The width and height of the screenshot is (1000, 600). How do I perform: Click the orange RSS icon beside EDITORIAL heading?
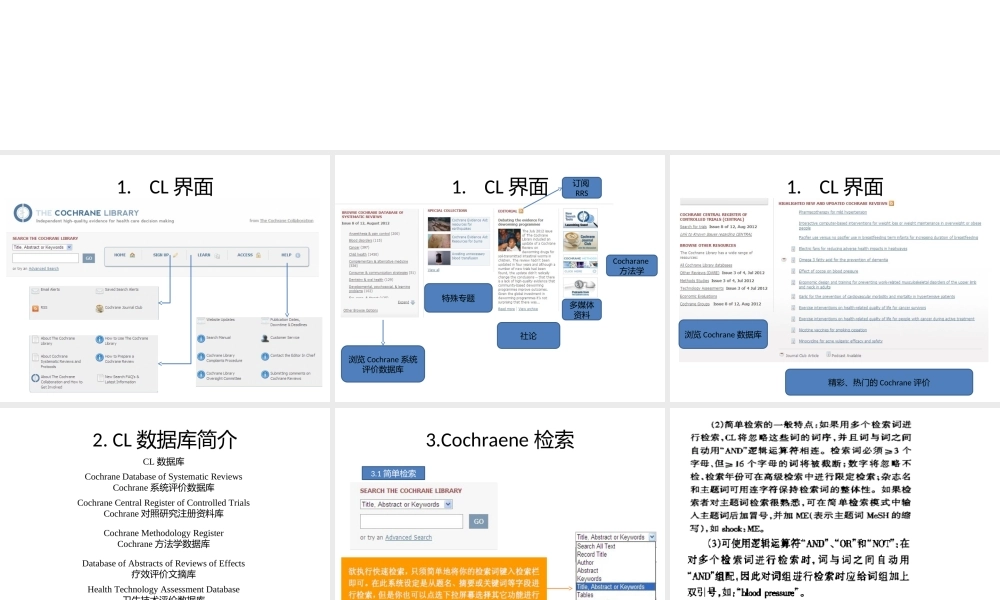point(521,210)
